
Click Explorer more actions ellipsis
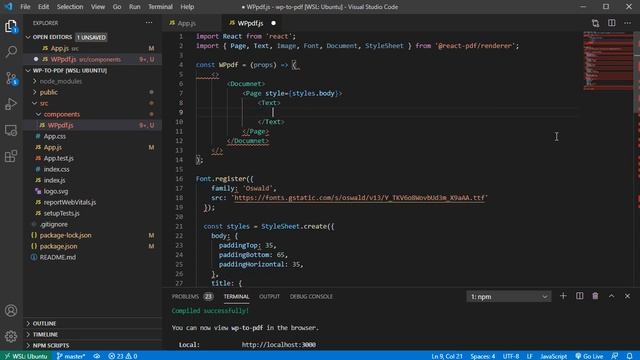[x=149, y=23]
